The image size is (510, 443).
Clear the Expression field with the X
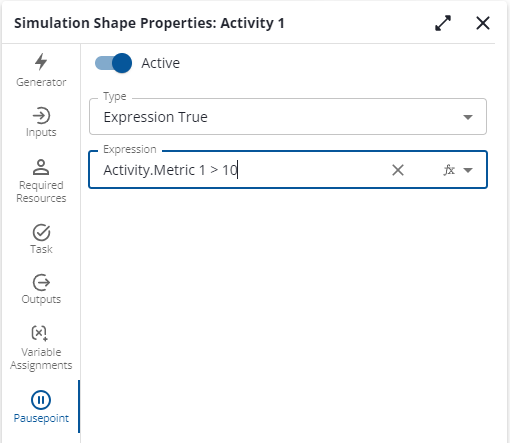click(x=398, y=170)
